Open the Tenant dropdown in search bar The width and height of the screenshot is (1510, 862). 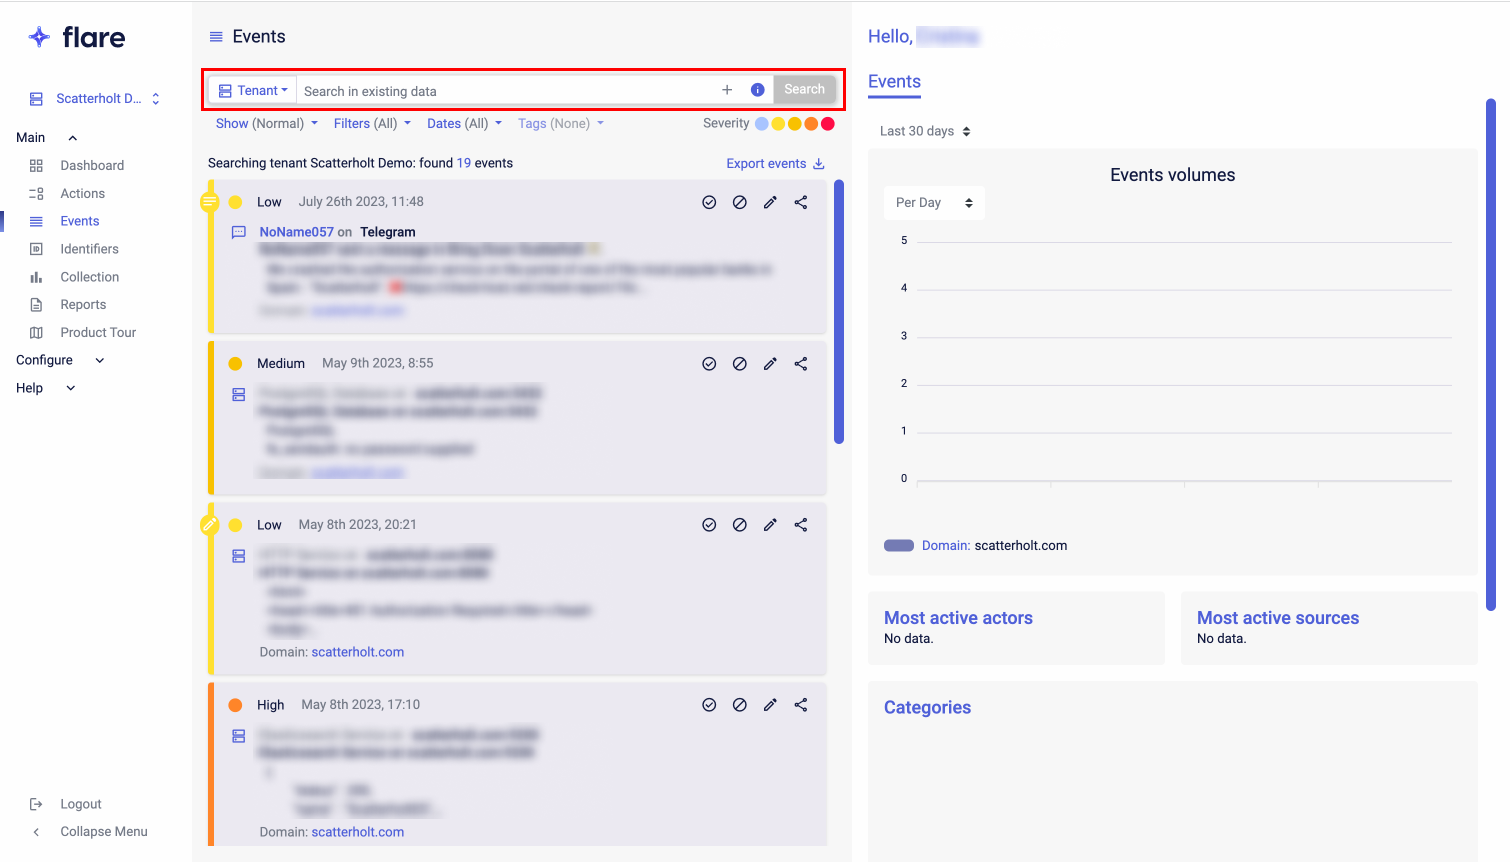[x=254, y=90]
